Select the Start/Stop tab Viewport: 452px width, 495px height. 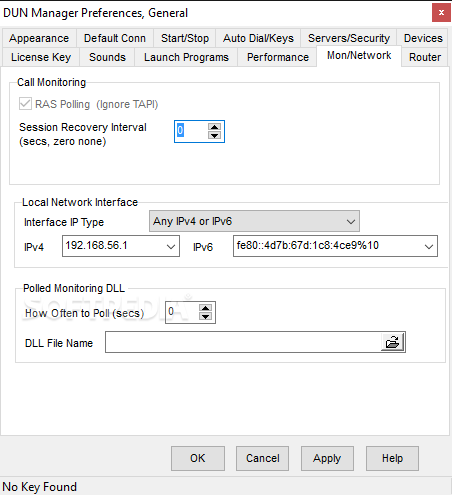[185, 38]
